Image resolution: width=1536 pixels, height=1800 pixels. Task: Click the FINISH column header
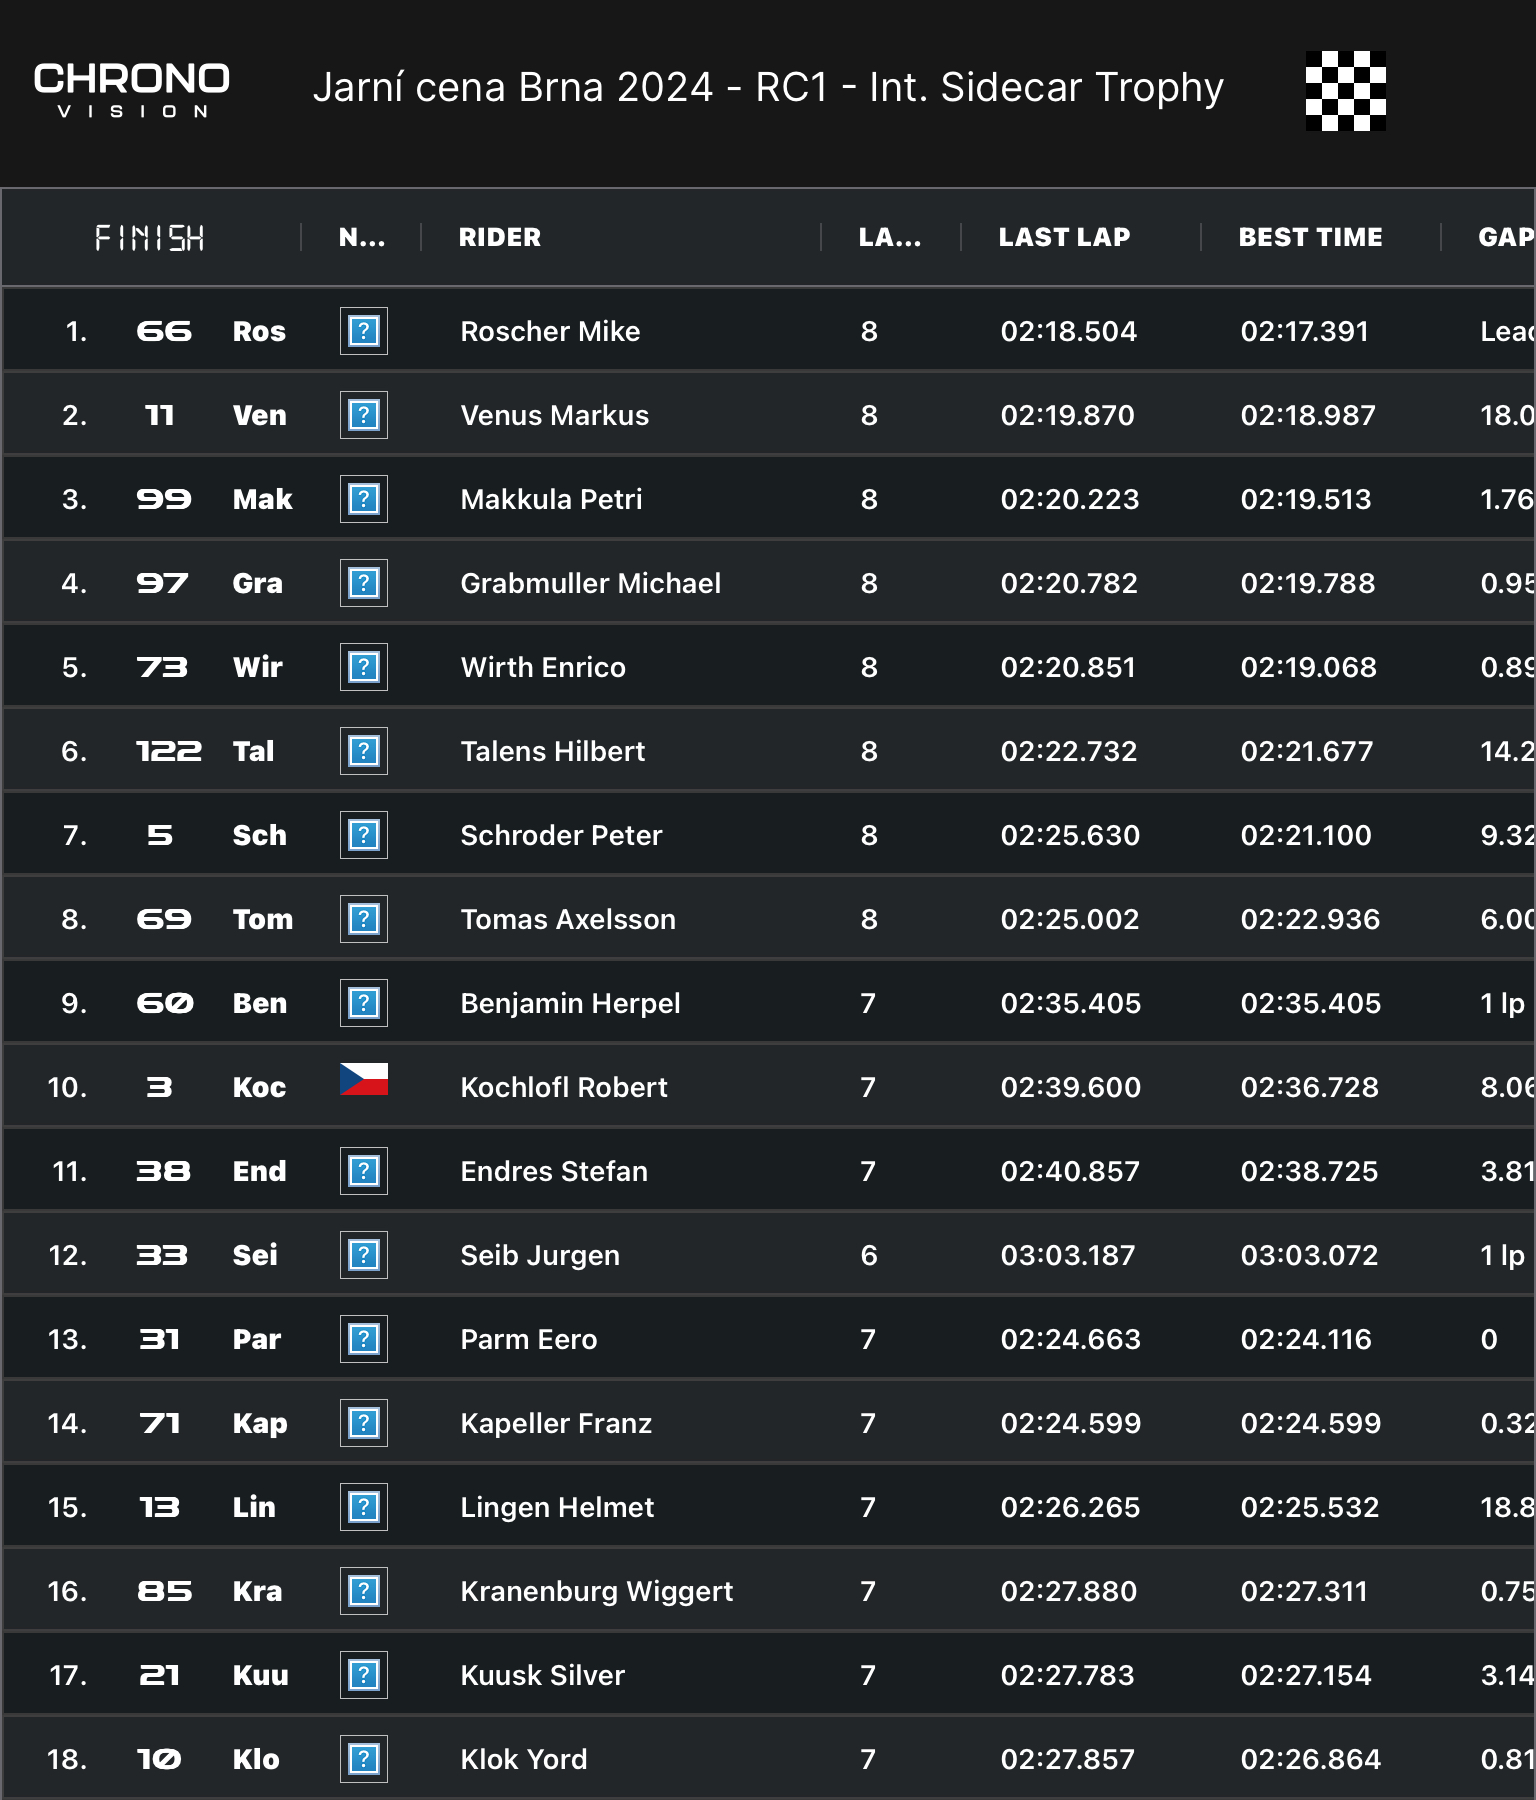[150, 238]
